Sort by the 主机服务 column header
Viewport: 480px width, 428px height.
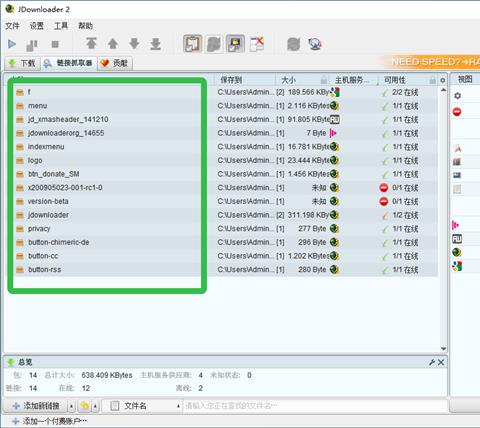tap(354, 80)
